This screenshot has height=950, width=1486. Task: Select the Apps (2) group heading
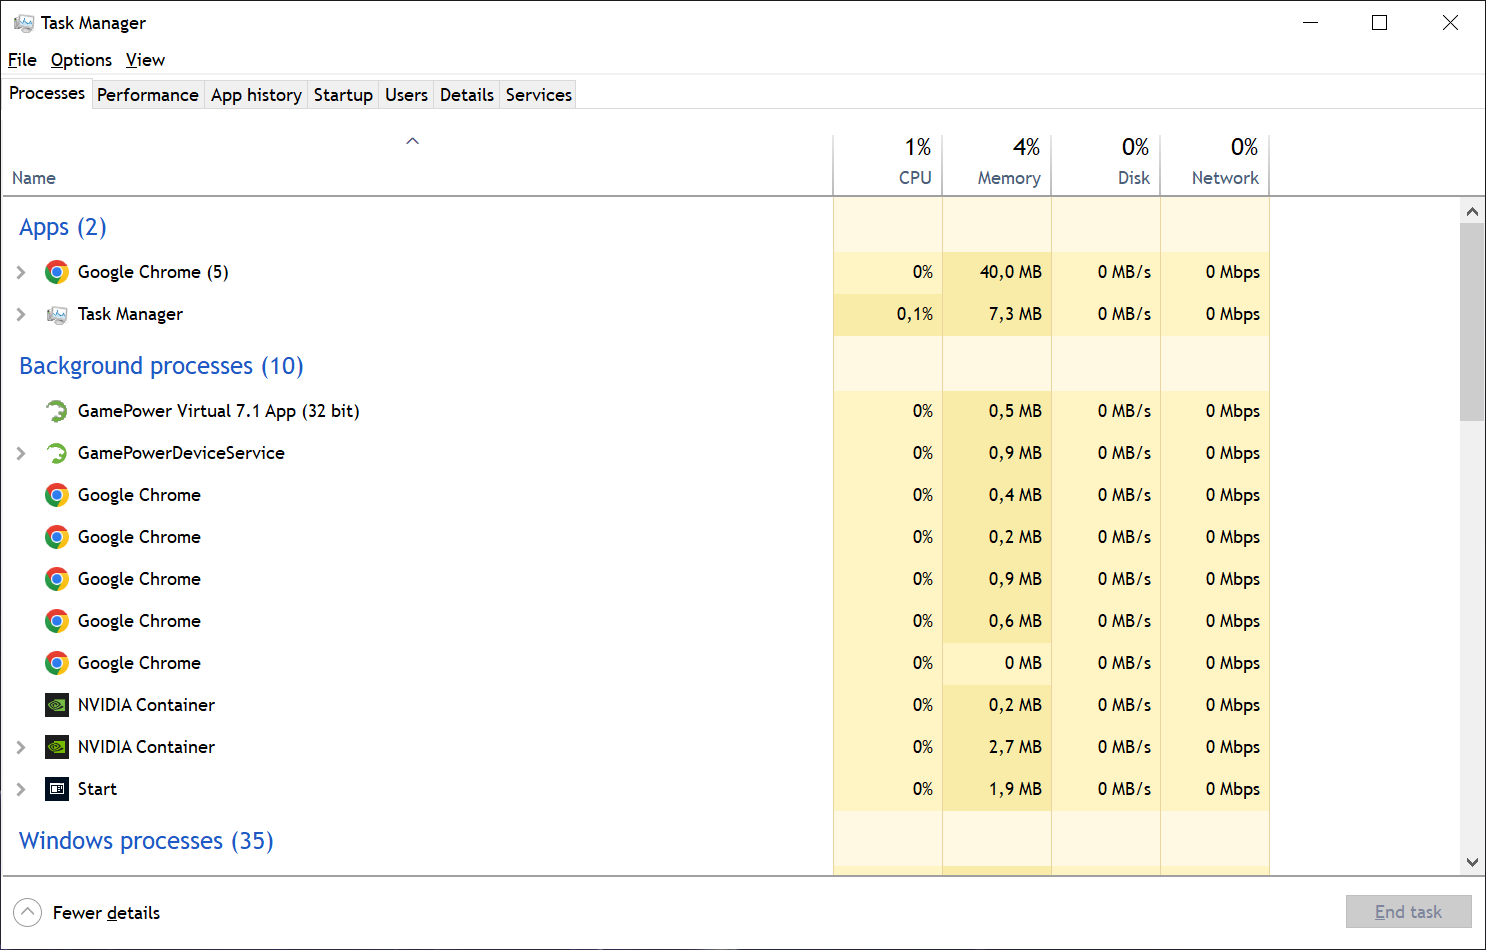pos(63,227)
